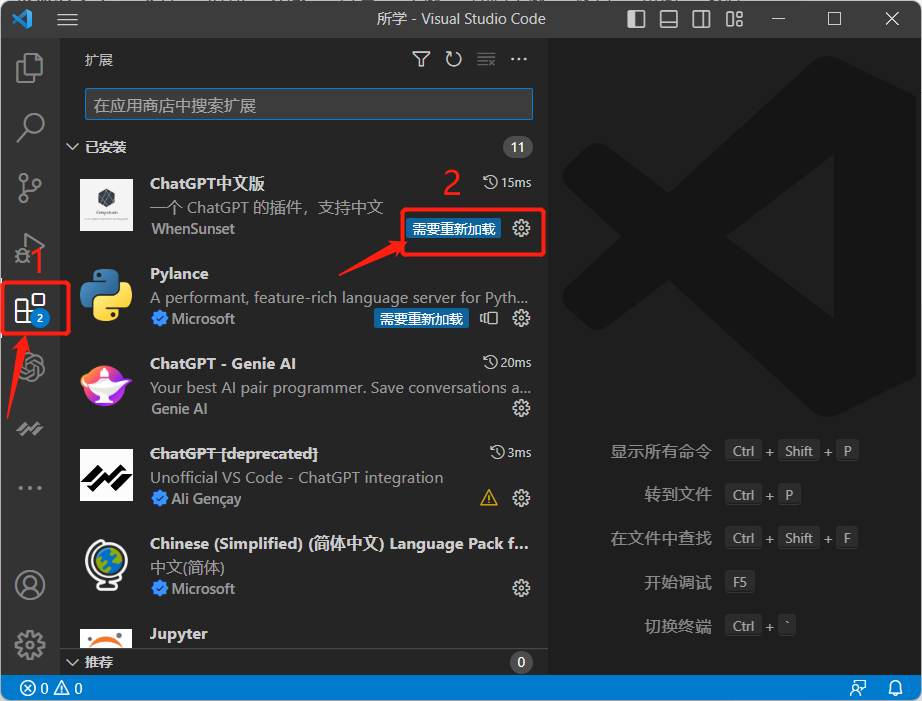
Task: Open the Search view in activity bar
Action: (29, 128)
